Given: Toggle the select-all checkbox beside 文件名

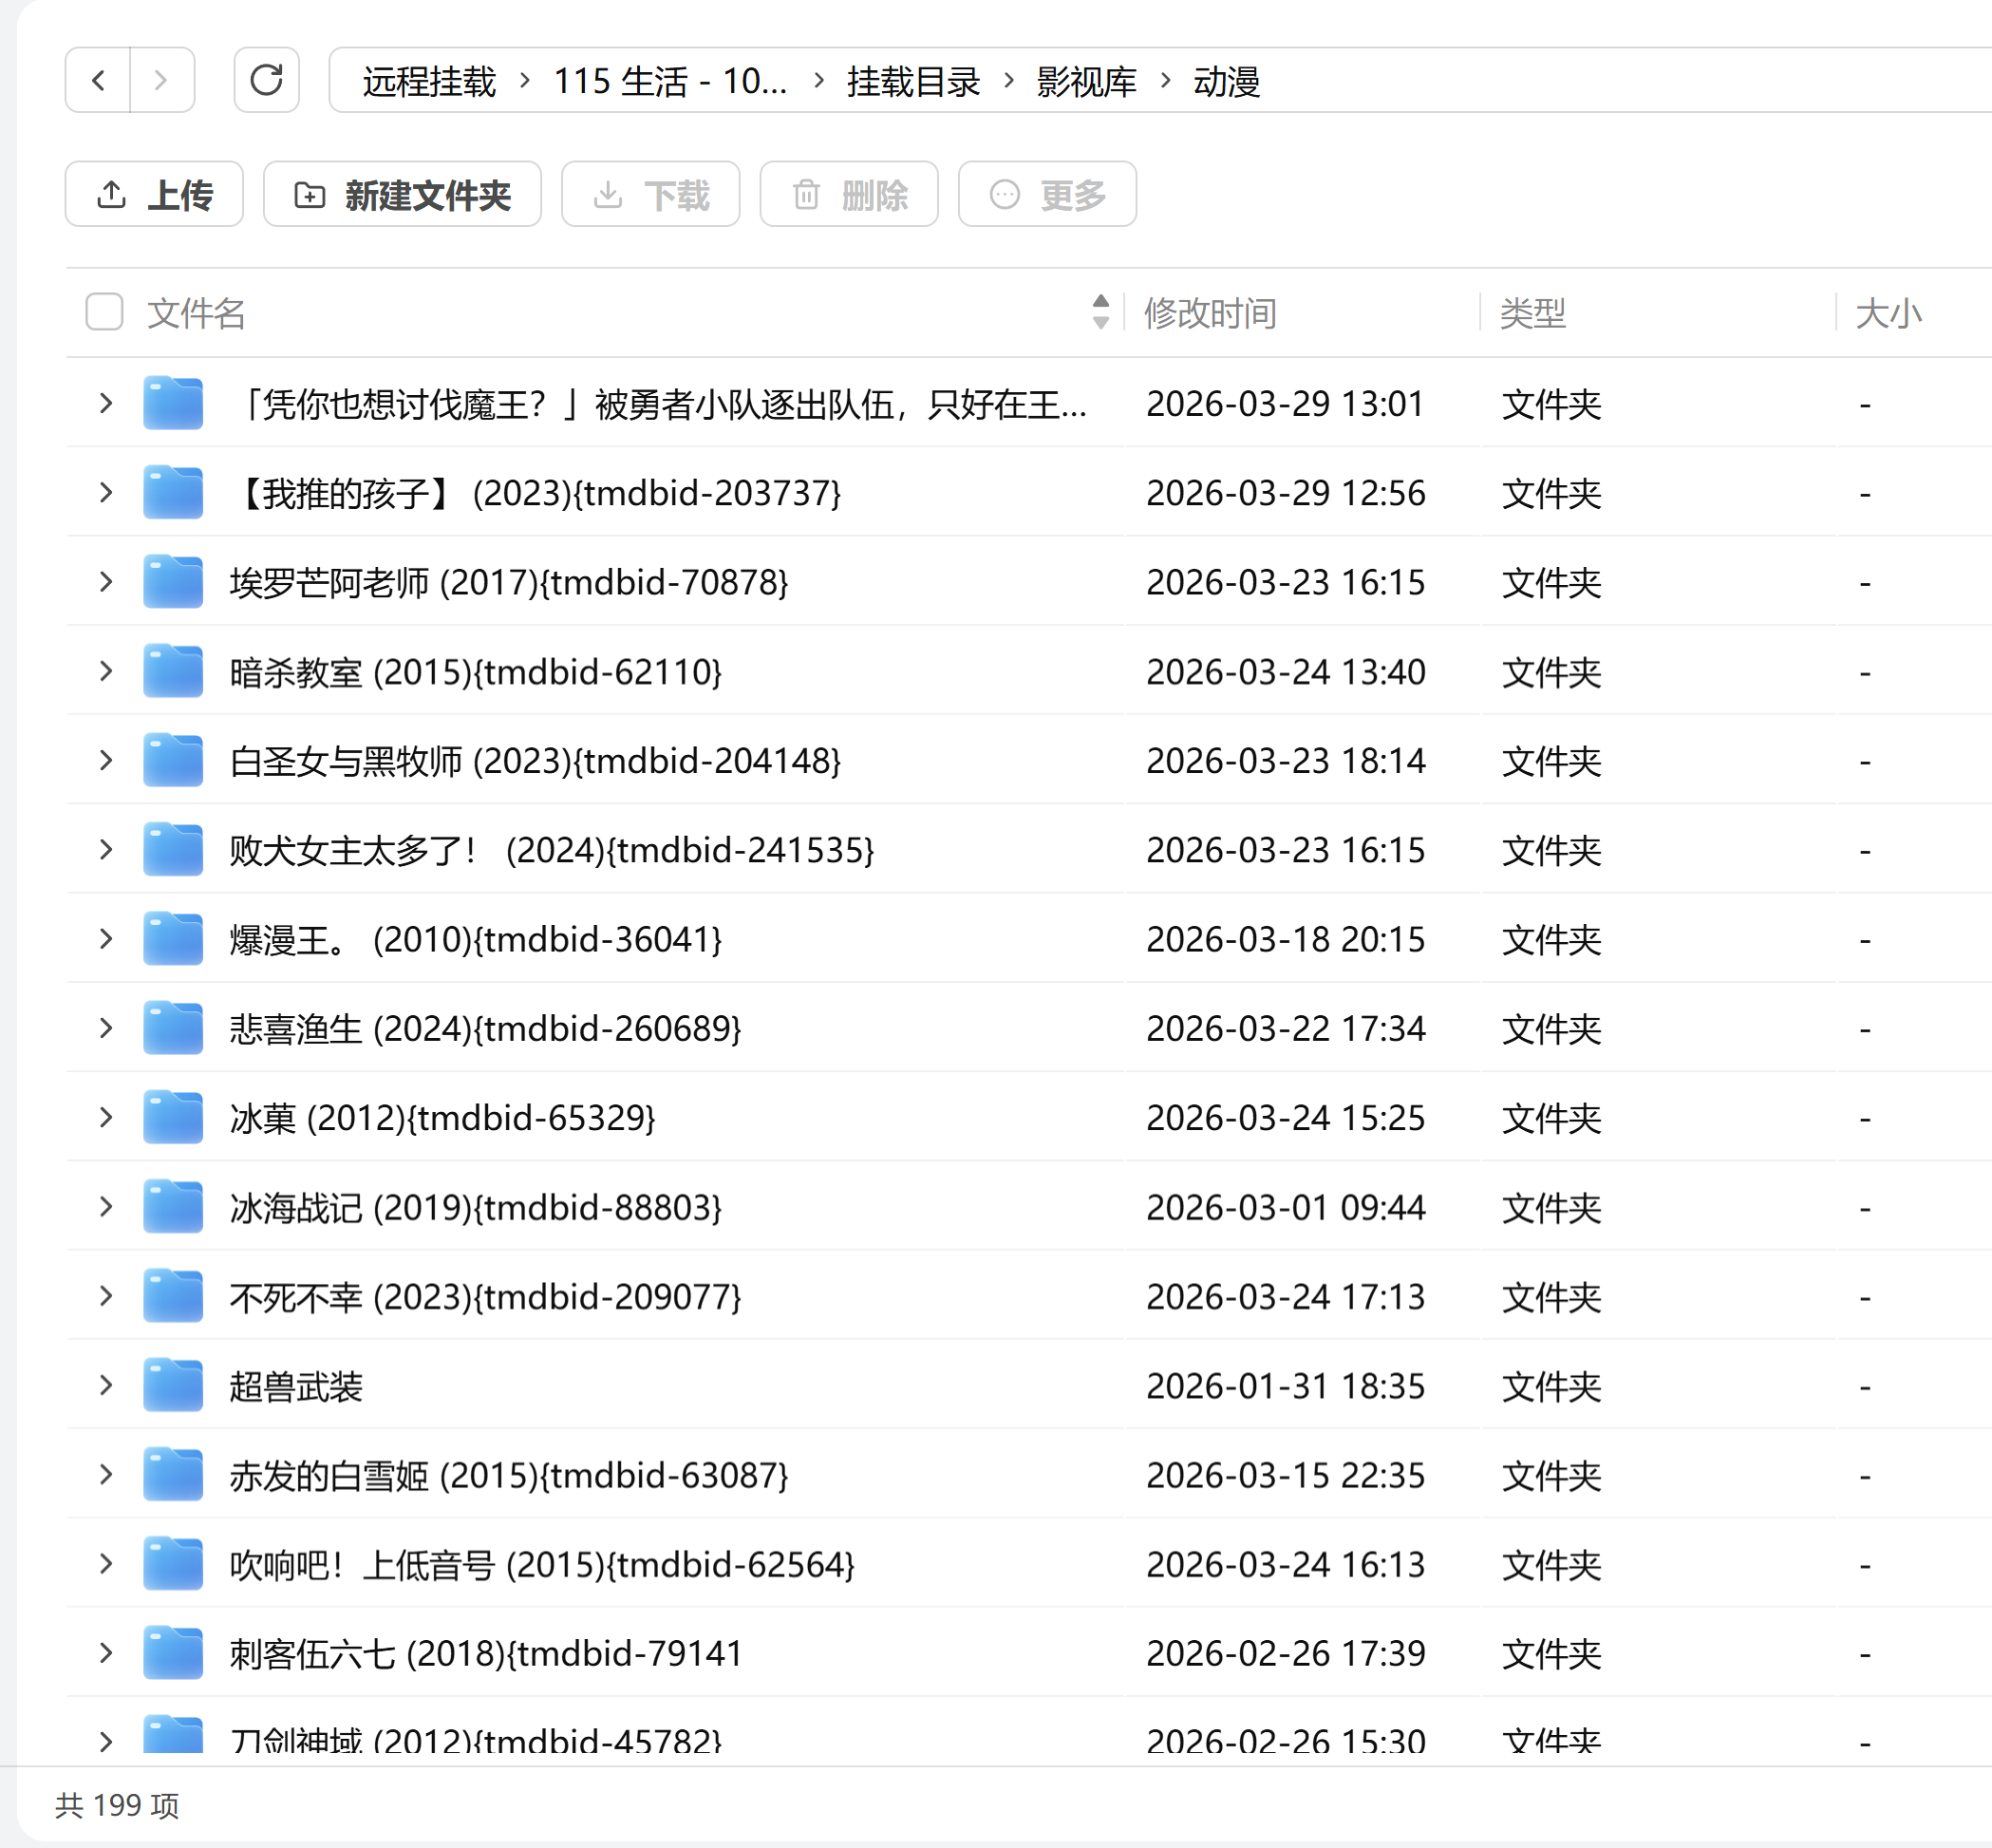Looking at the screenshot, I should tap(104, 312).
